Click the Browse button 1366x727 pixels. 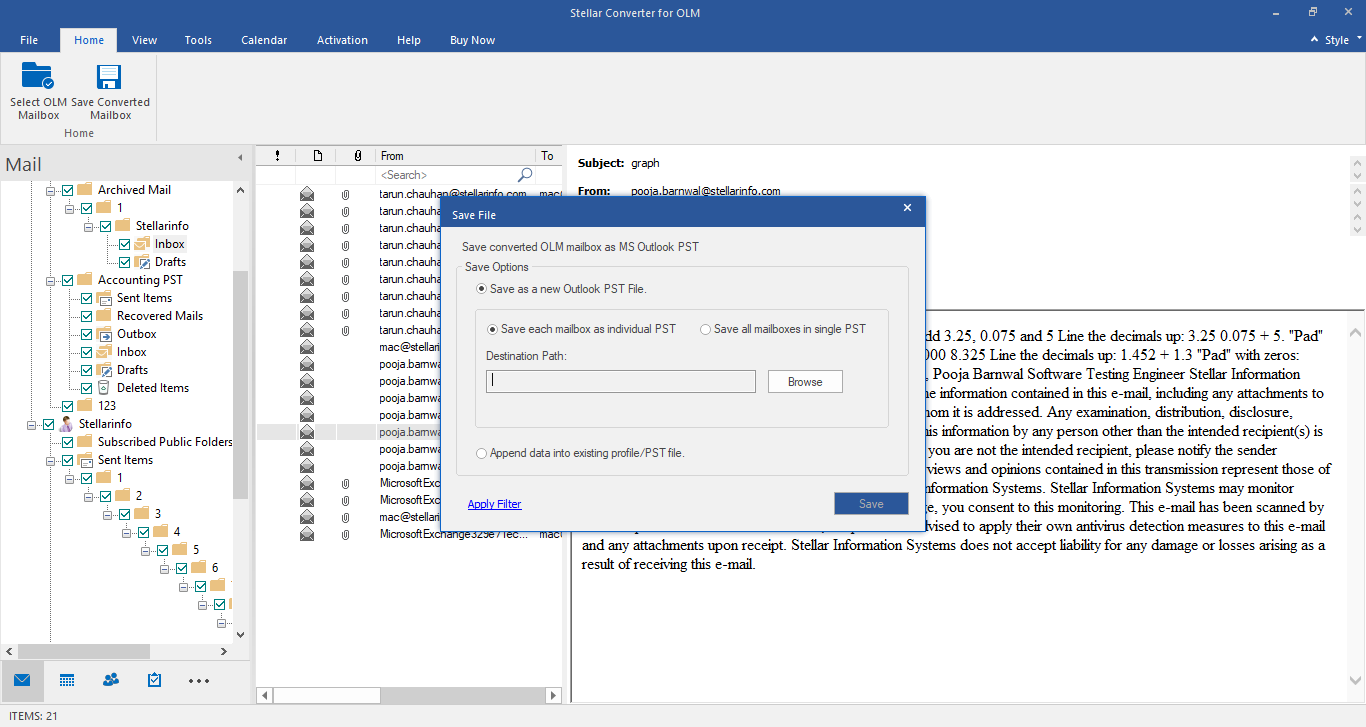[805, 382]
